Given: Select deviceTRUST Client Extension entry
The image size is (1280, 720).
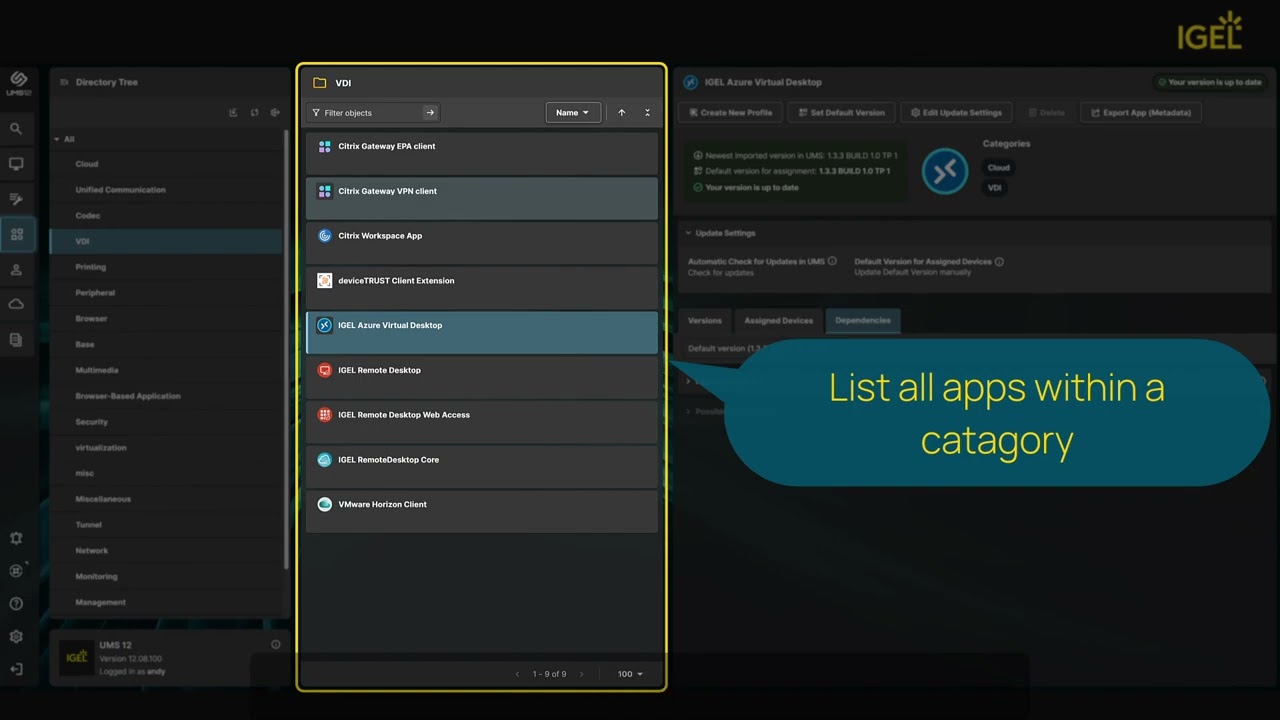Looking at the screenshot, I should 482,288.
